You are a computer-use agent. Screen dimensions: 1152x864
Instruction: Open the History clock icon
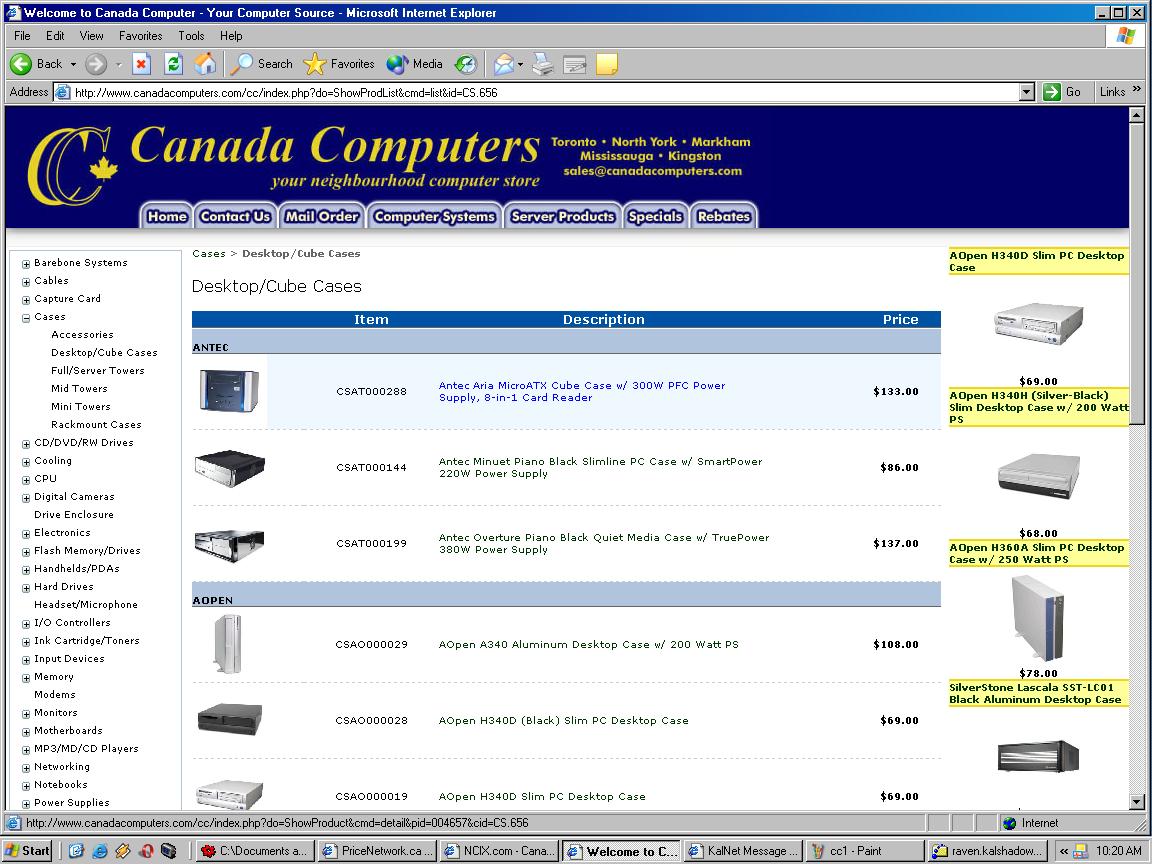[466, 64]
